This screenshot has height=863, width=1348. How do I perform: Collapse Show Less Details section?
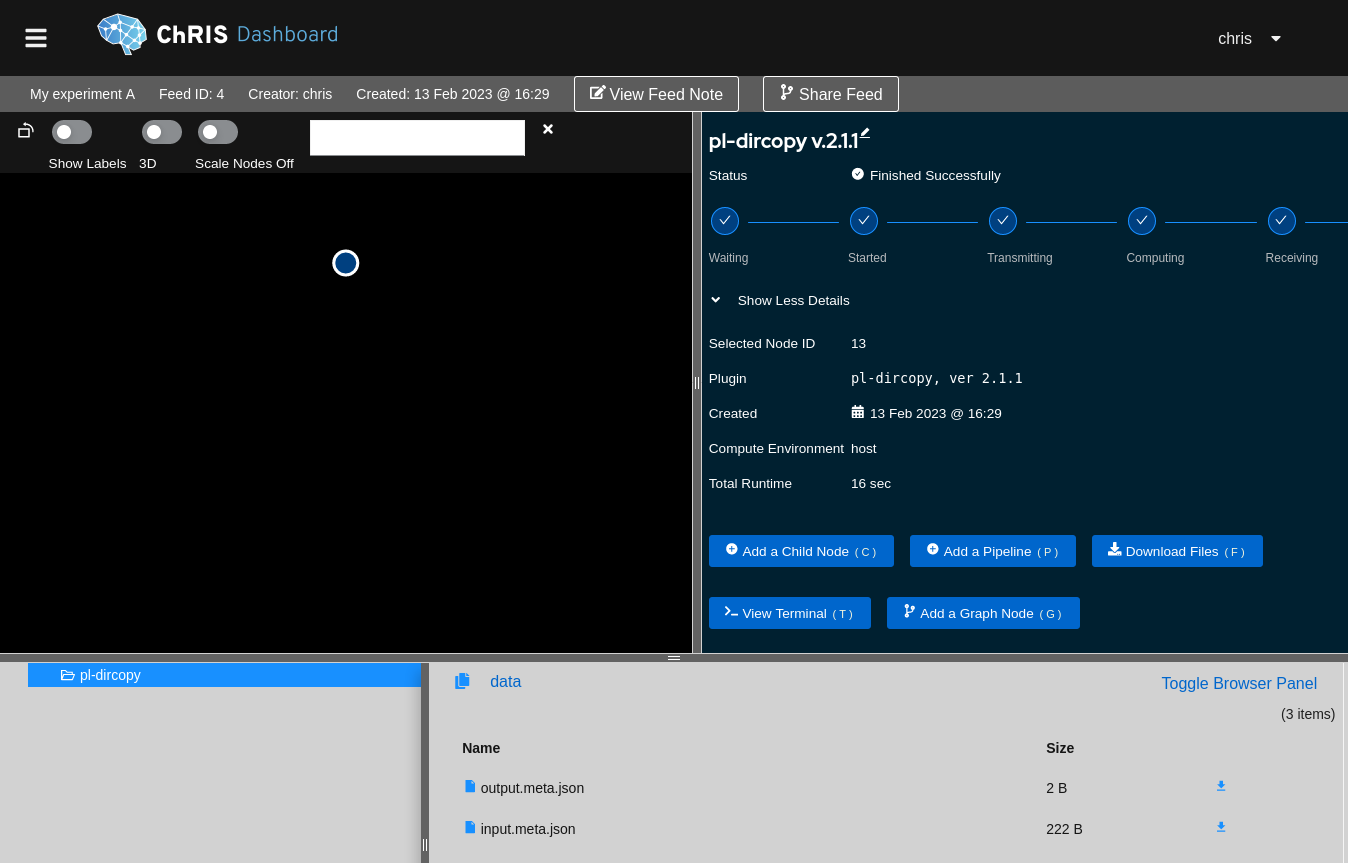780,300
